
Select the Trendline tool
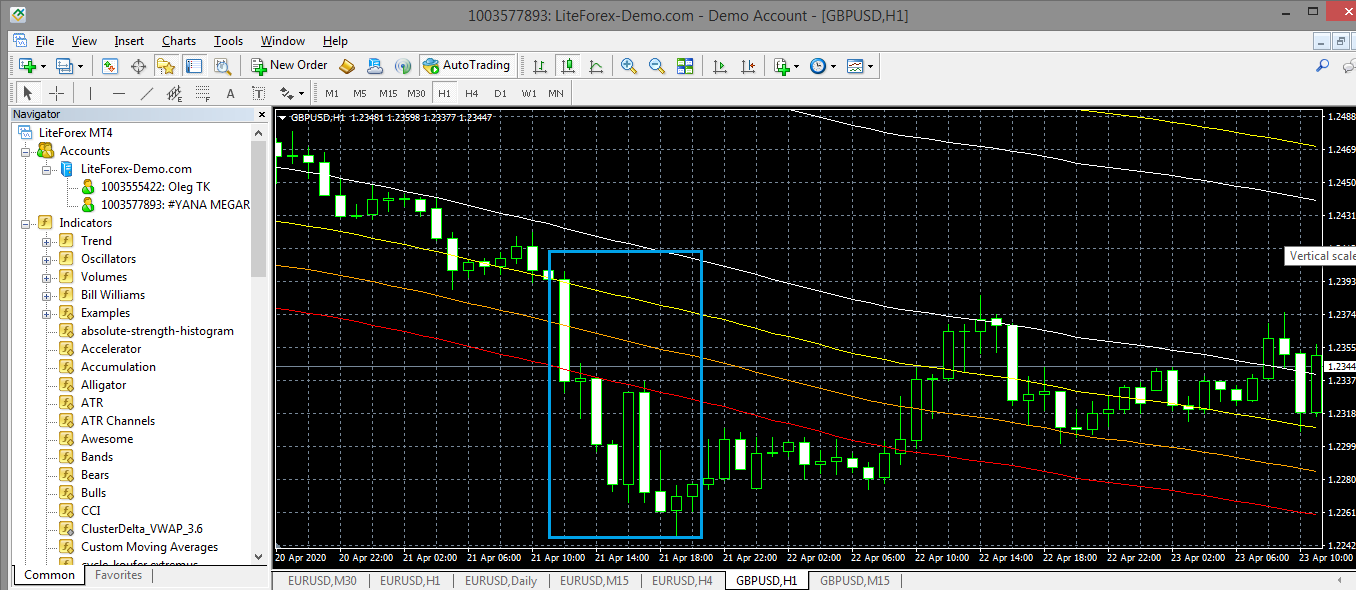click(146, 93)
